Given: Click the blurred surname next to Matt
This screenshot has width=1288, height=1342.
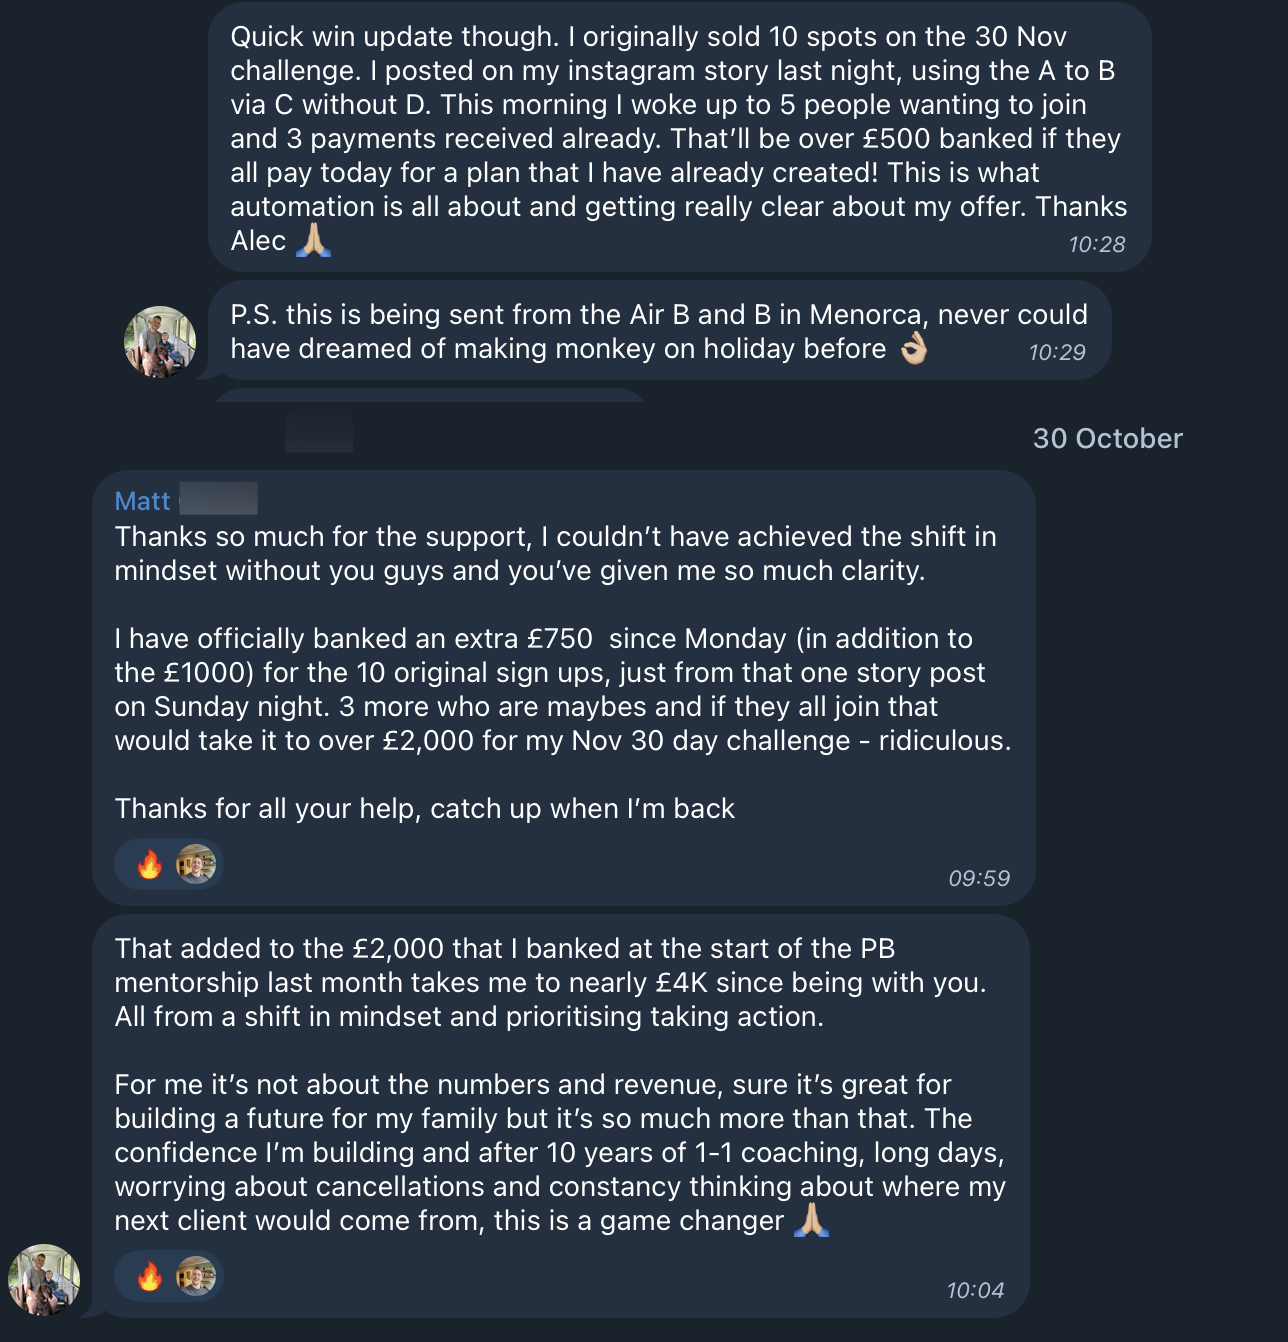Looking at the screenshot, I should point(218,499).
